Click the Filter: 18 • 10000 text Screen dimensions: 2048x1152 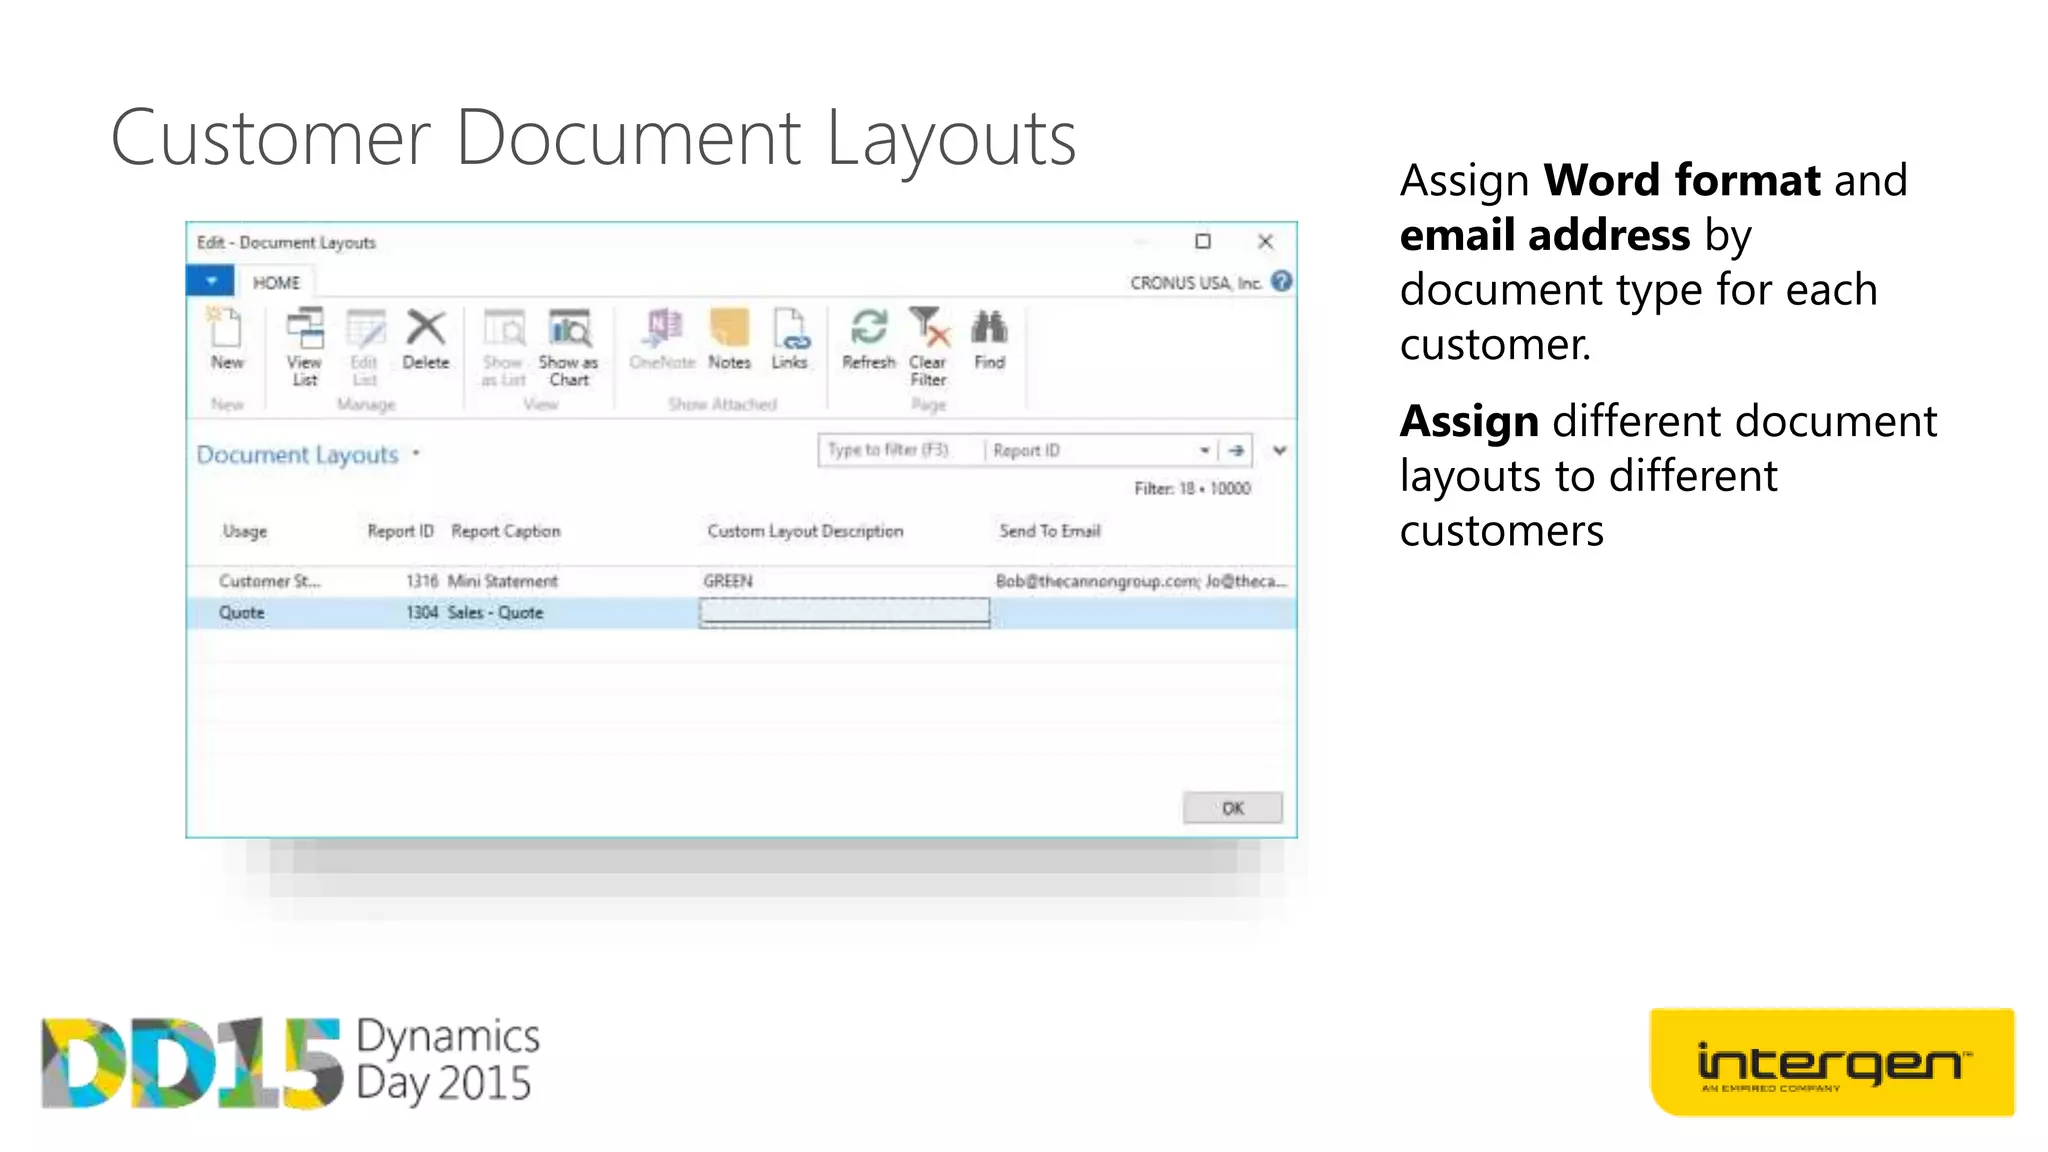1192,488
